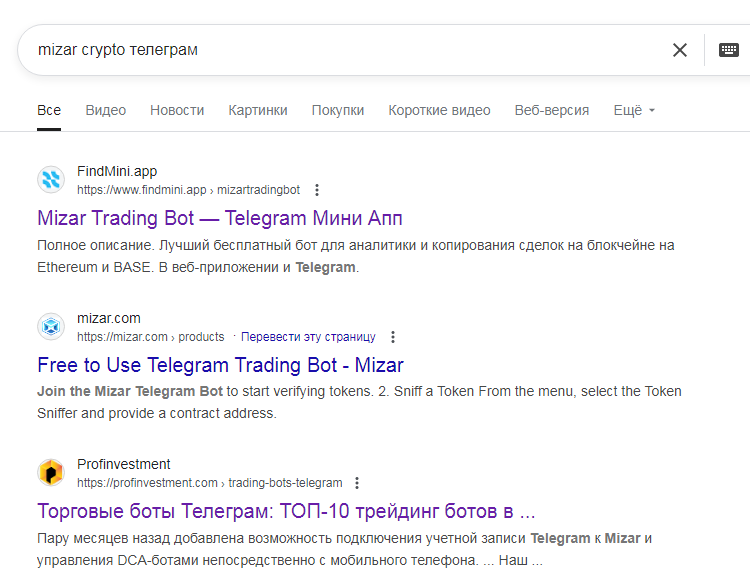Open three-dot menu for mizar.com result
750x577 pixels.
[x=393, y=337]
